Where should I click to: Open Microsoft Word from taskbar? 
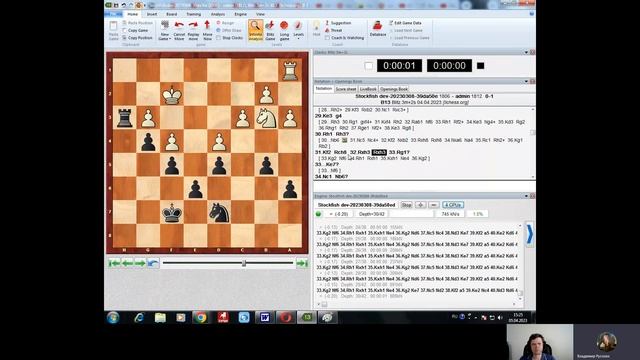(x=264, y=317)
